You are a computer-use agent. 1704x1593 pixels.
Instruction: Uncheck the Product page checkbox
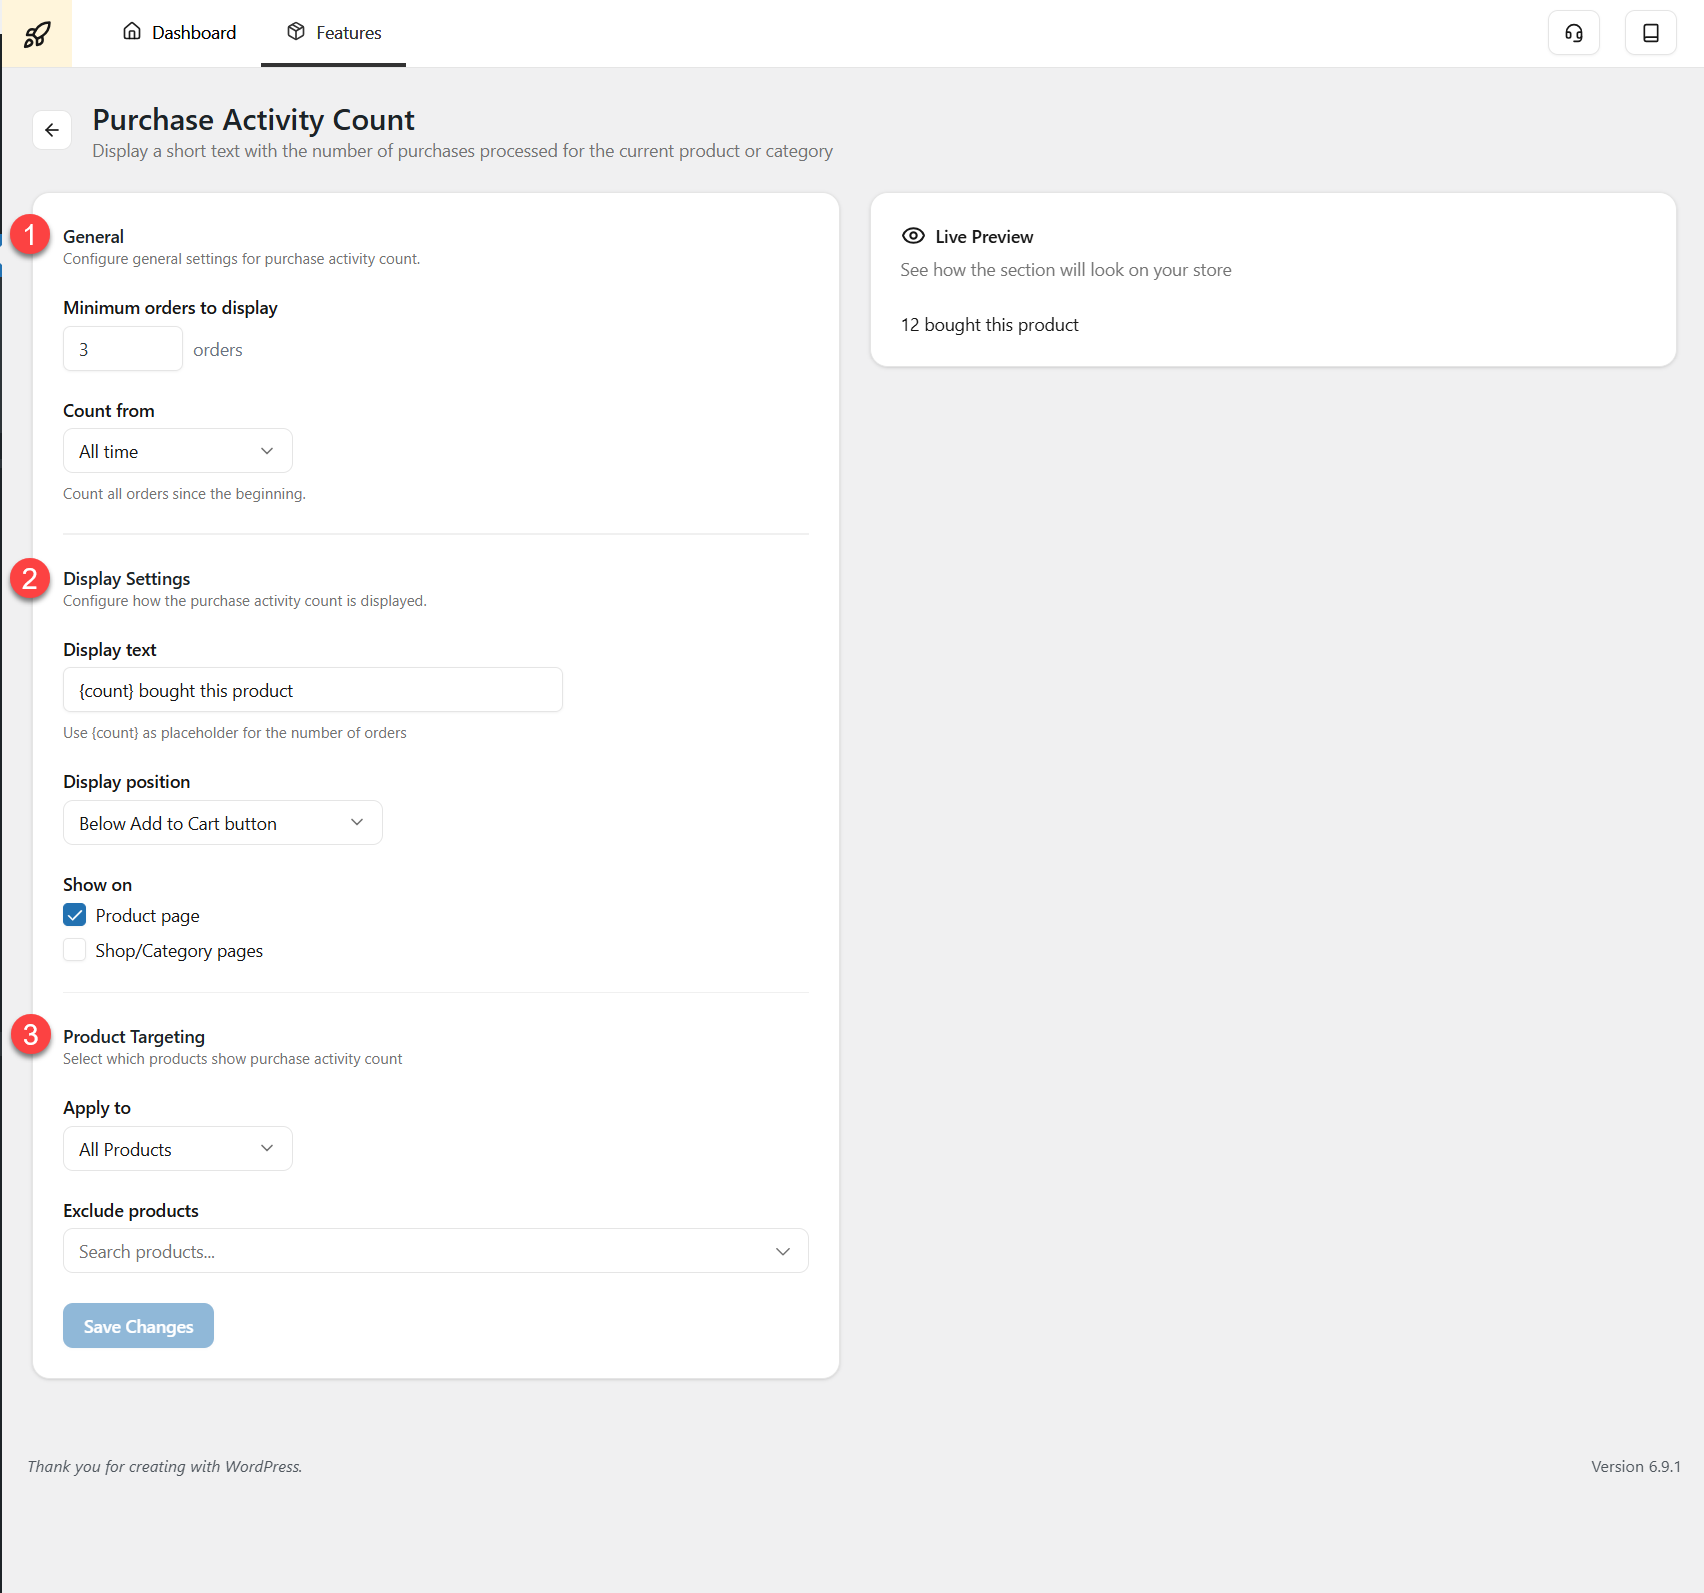[x=75, y=915]
